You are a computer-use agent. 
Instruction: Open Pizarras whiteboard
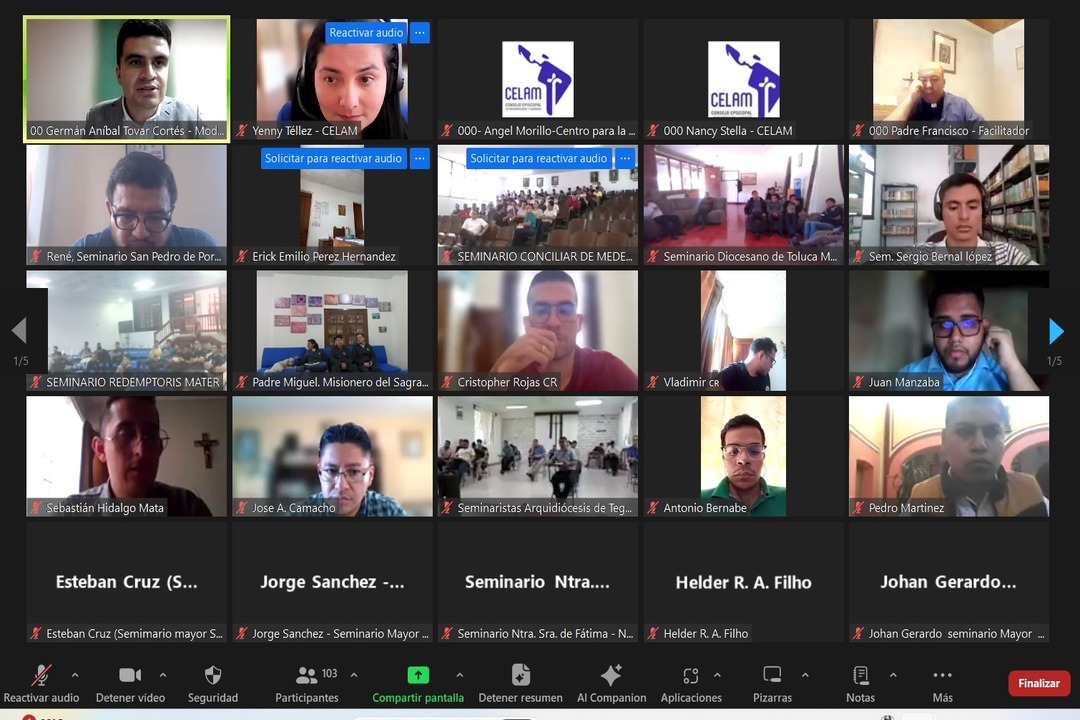(772, 676)
